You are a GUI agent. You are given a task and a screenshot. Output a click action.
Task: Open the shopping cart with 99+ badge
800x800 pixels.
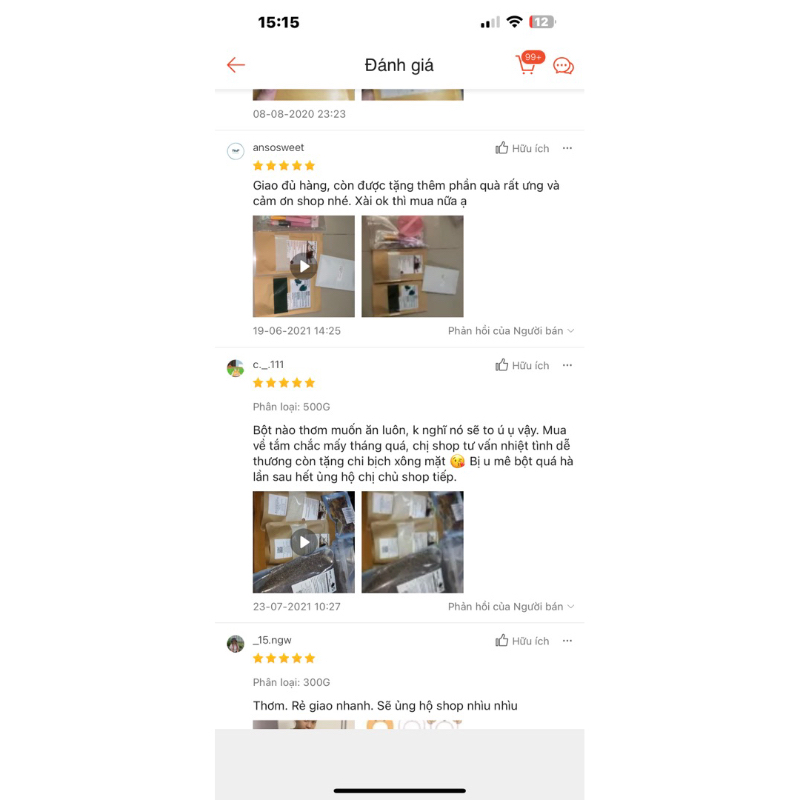[x=529, y=63]
